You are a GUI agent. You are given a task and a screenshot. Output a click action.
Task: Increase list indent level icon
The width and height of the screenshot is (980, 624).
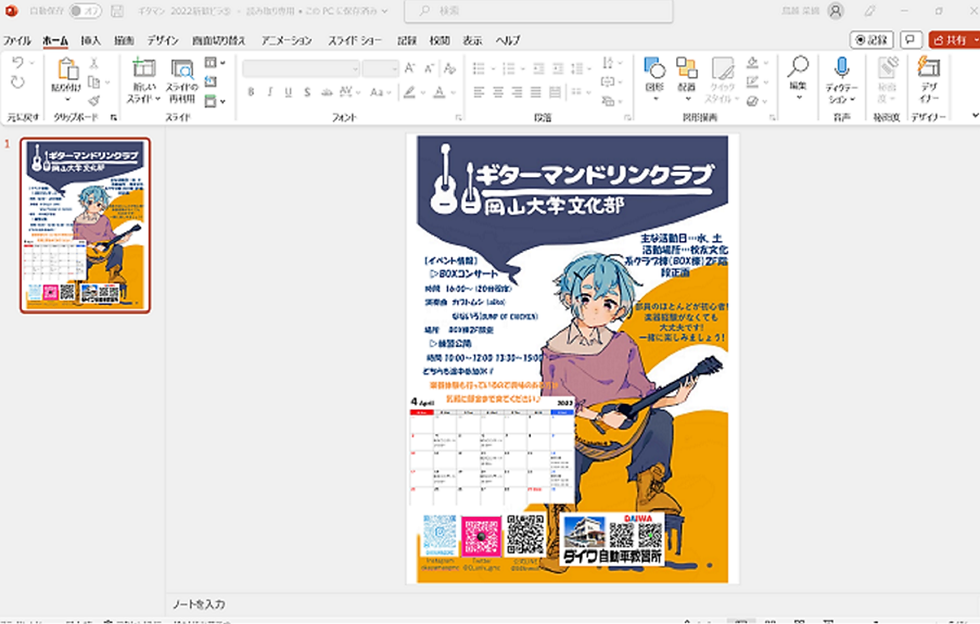558,68
